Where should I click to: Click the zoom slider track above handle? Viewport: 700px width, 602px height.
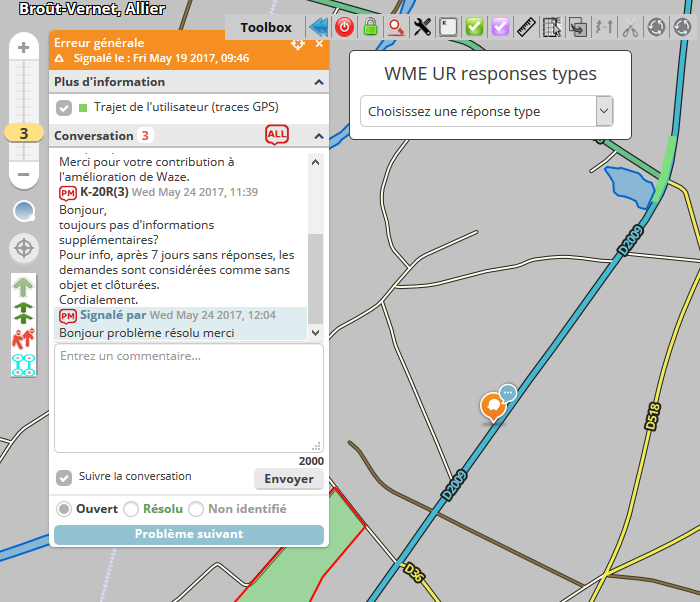coord(24,92)
